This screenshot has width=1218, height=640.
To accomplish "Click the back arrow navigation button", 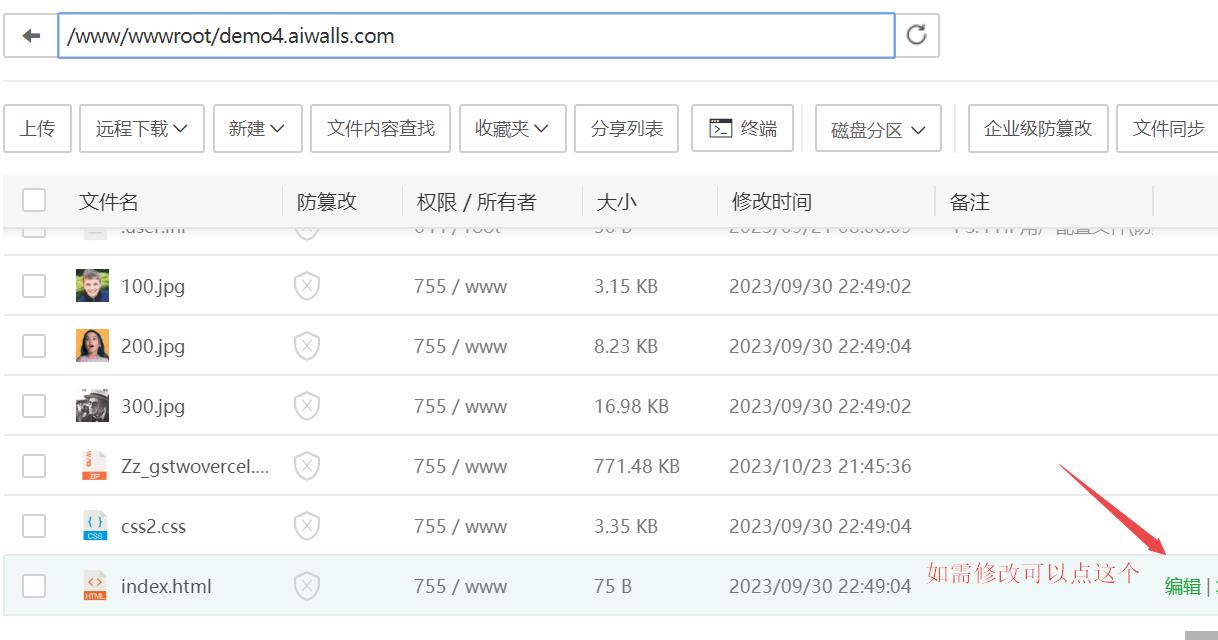I will pyautogui.click(x=30, y=36).
